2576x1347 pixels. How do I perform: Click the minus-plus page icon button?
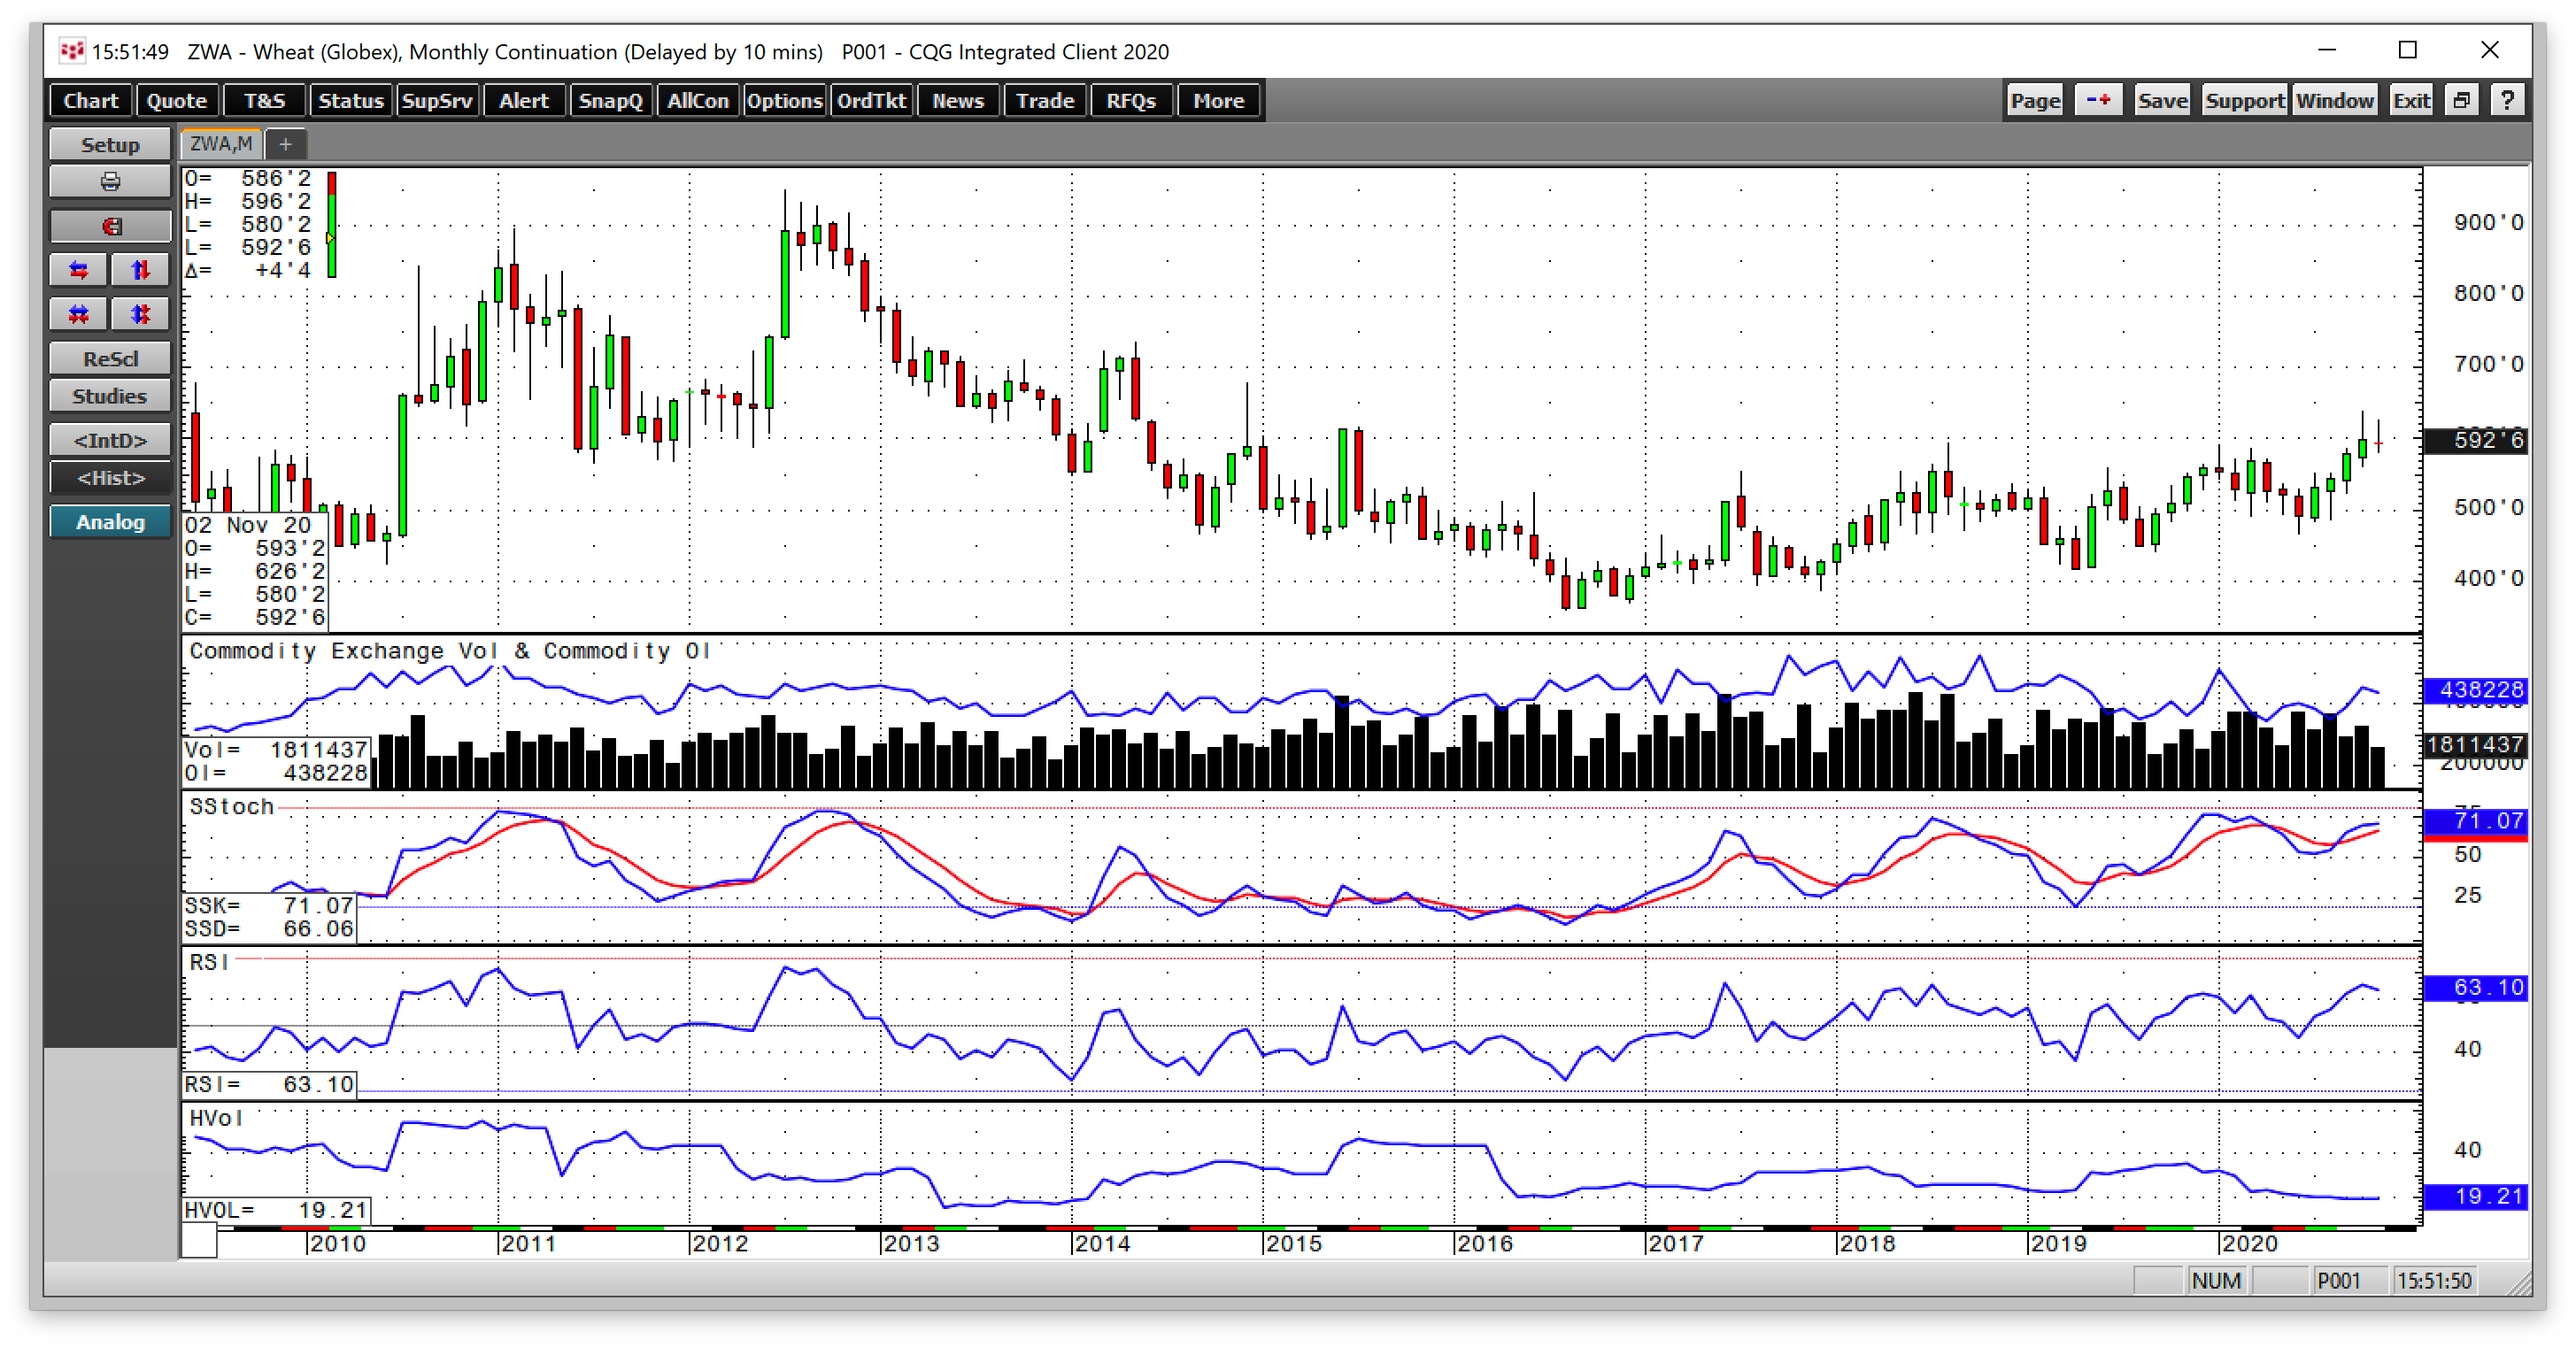[2098, 100]
